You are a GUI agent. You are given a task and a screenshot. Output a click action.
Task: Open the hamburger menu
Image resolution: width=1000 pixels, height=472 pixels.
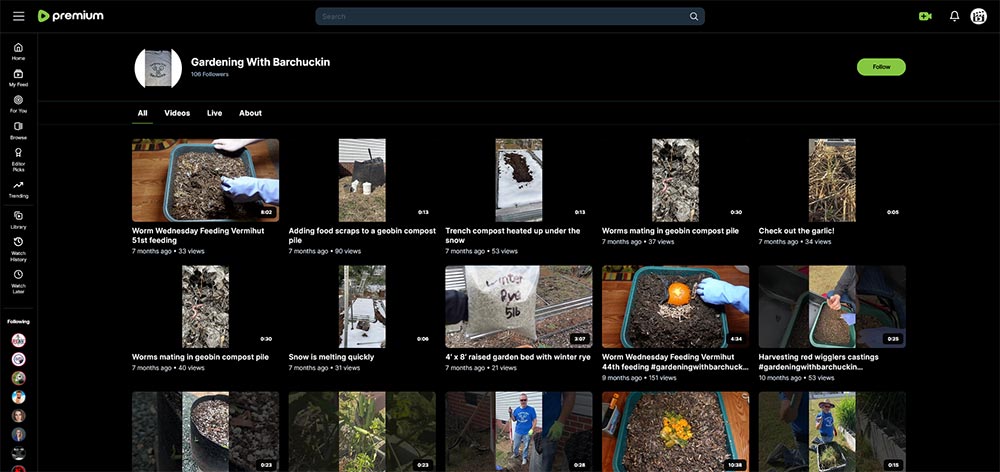click(x=18, y=16)
